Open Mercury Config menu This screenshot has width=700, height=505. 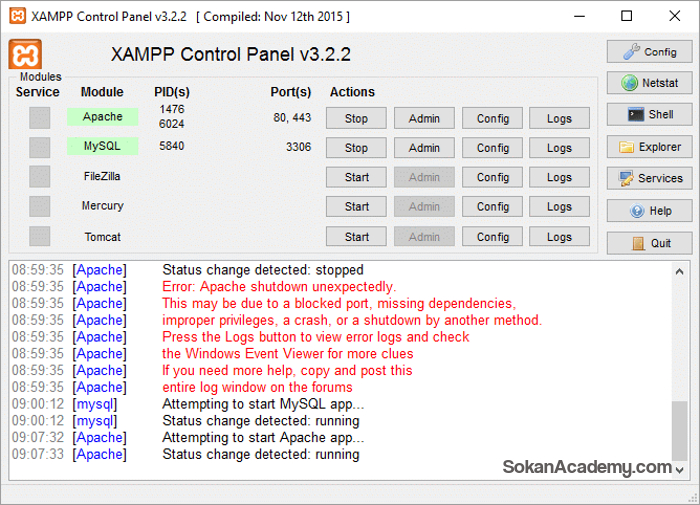(492, 207)
